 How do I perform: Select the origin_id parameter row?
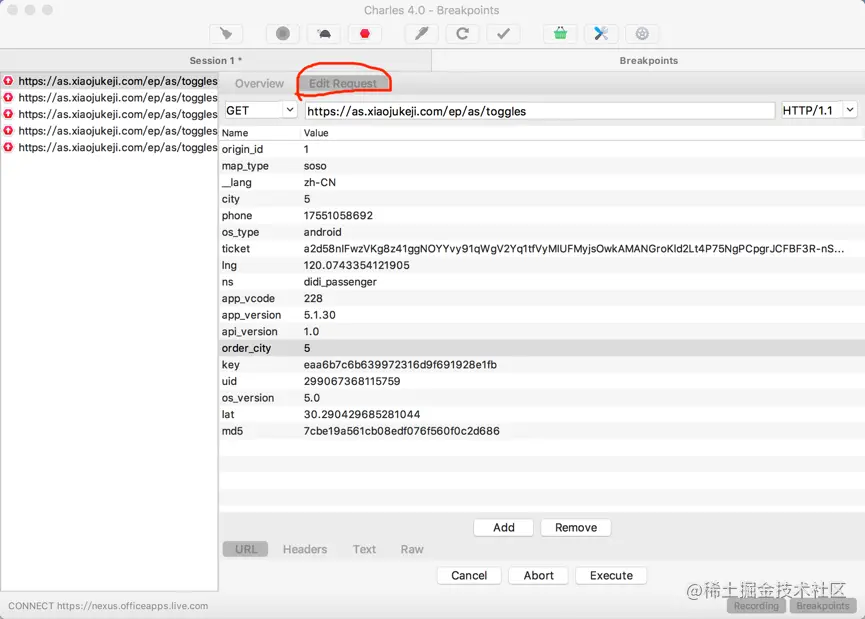coord(542,150)
